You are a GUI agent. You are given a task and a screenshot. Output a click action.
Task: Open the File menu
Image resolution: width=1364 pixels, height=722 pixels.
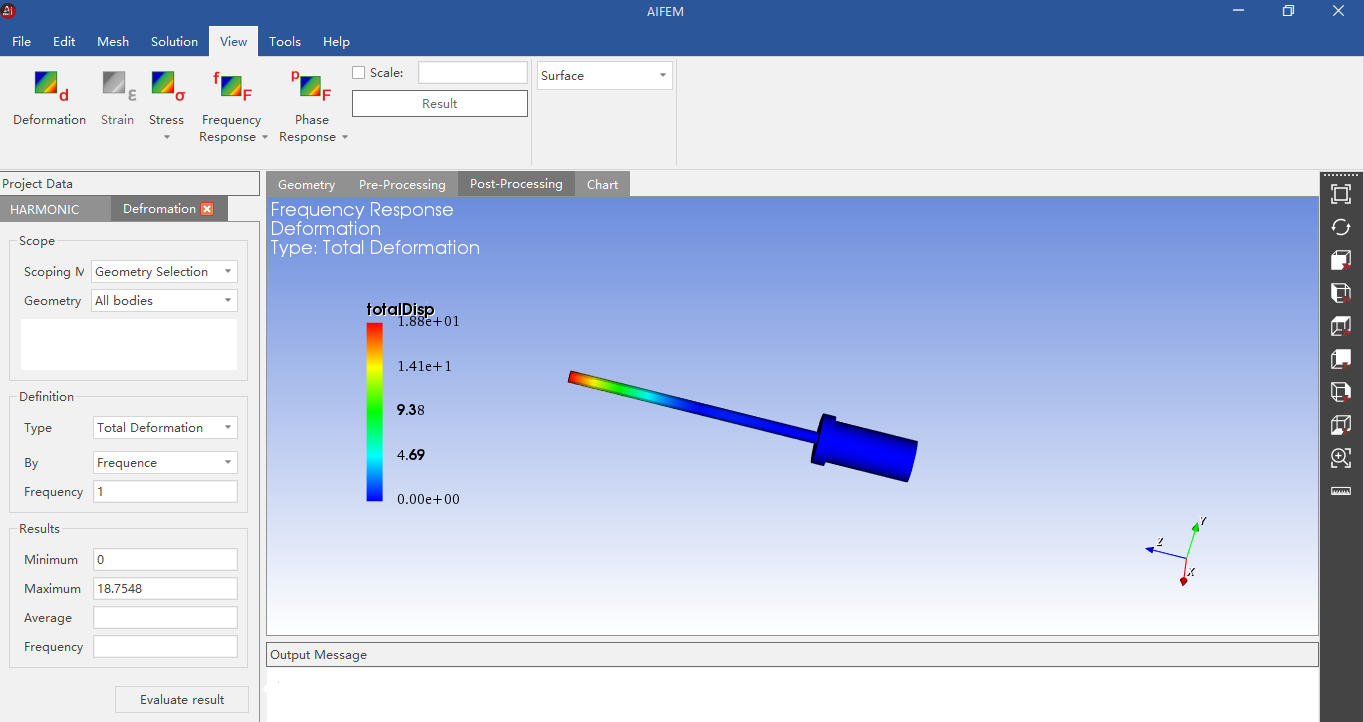point(21,42)
